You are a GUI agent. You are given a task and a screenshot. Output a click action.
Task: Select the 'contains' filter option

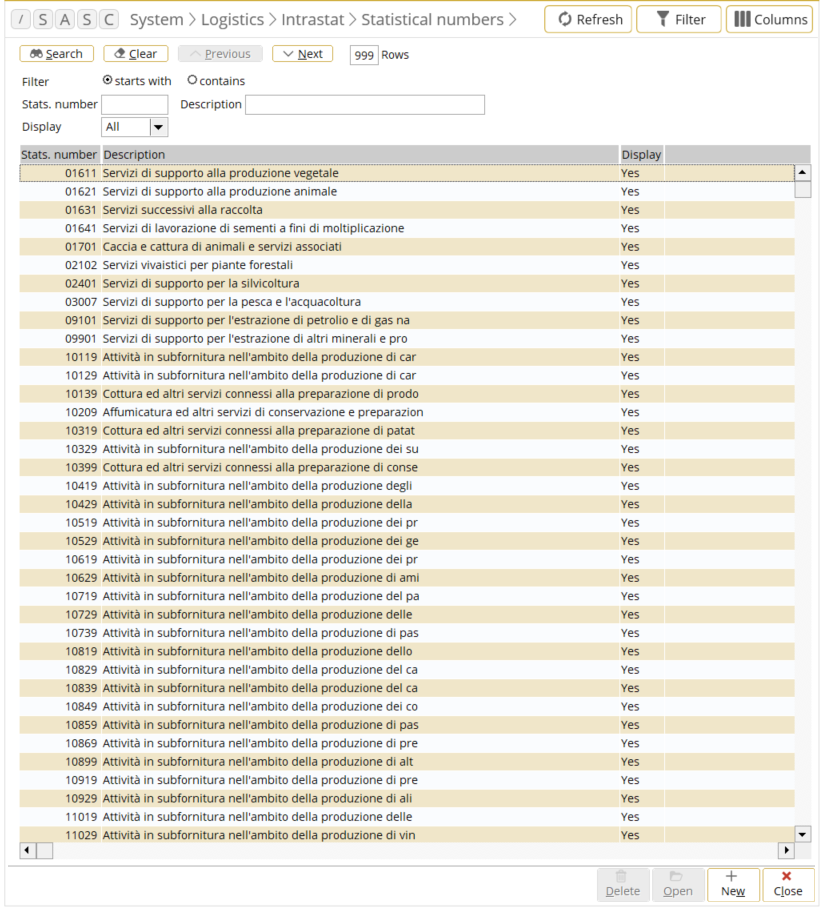click(192, 81)
